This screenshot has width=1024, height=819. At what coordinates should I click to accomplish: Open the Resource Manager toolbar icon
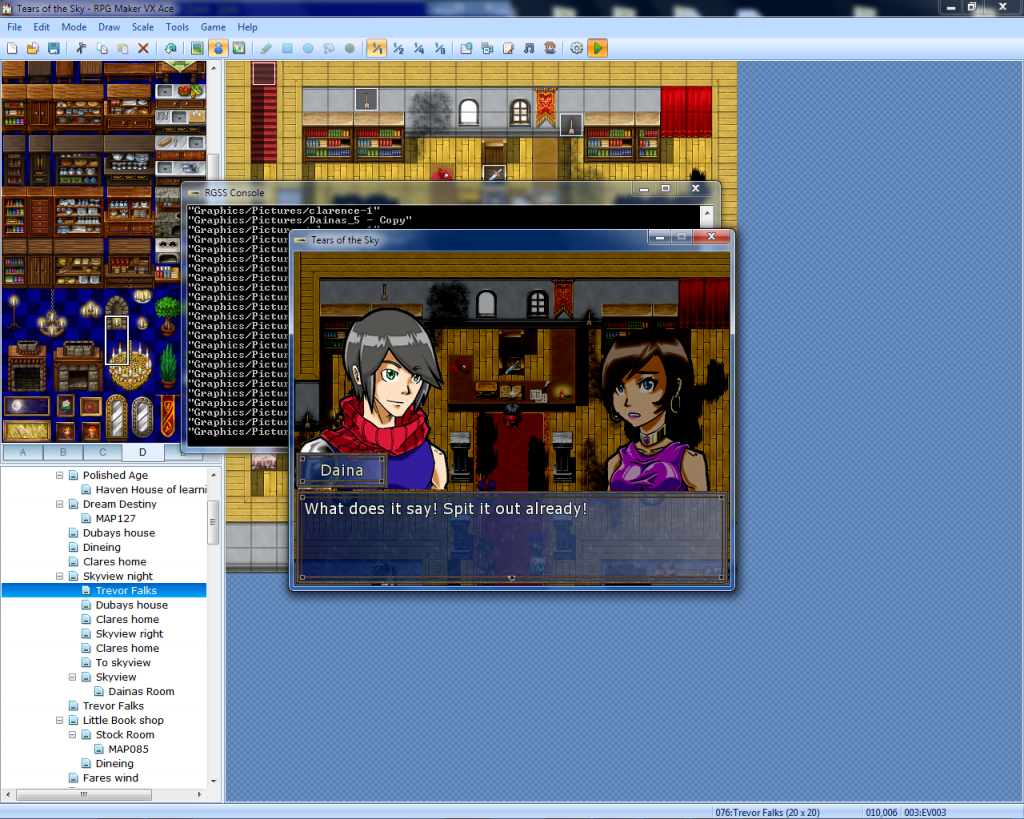pos(487,48)
